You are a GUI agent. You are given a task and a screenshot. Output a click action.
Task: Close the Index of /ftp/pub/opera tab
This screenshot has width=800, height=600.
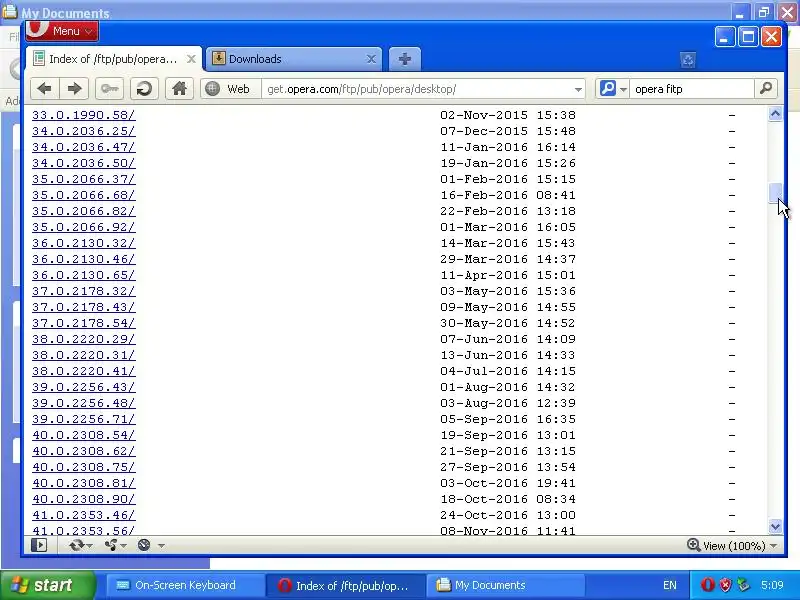click(191, 59)
